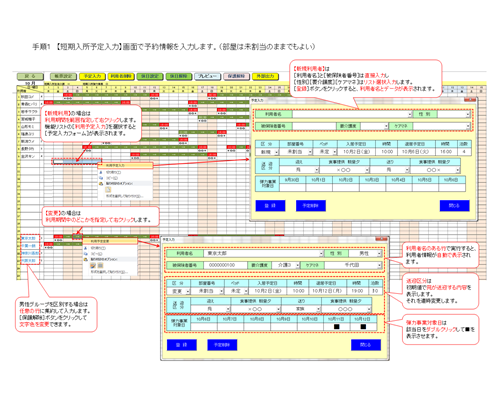Viewport: 500px width, 400px height.
Task: Choose 利用予定変更 in the lower context menu
Action: tap(110, 241)
